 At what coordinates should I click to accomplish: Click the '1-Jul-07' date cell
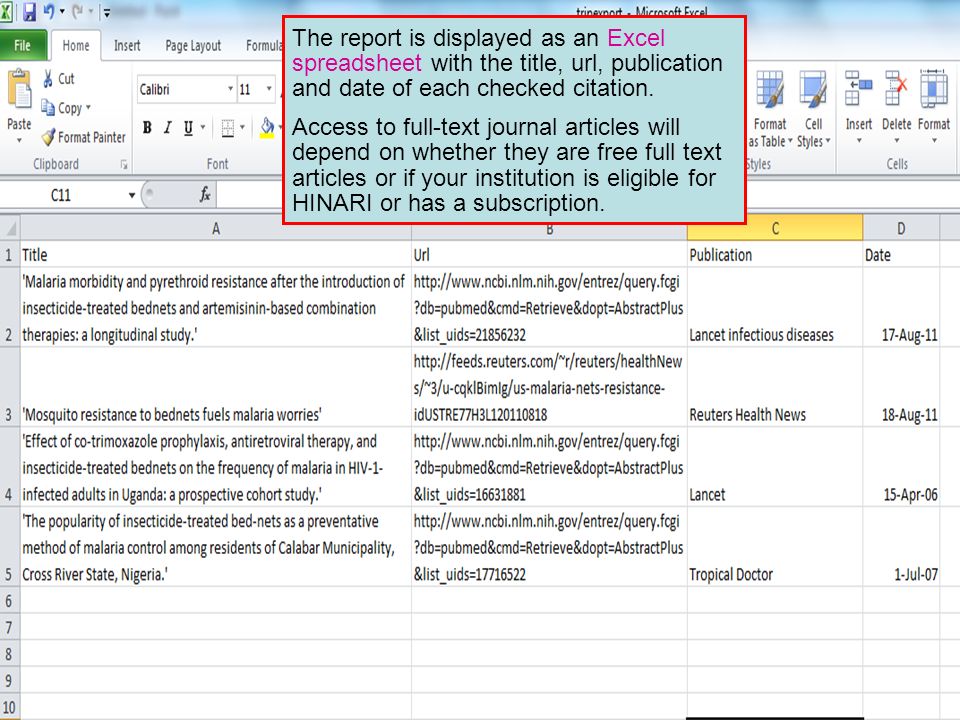point(901,547)
